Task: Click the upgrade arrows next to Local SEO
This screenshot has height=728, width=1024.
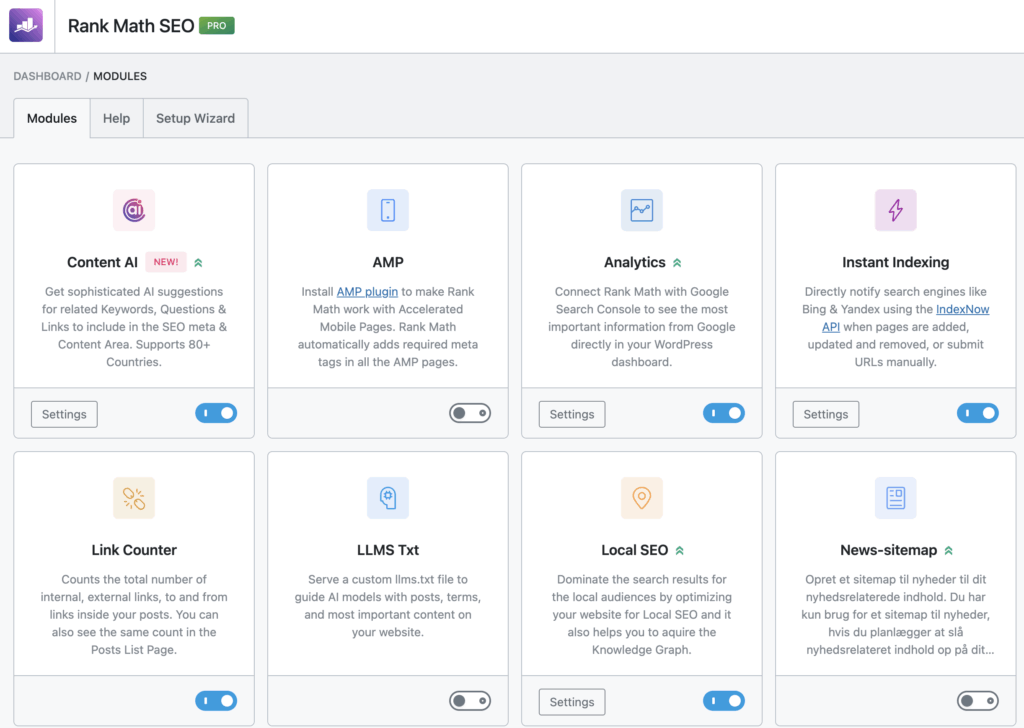Action: pos(680,551)
